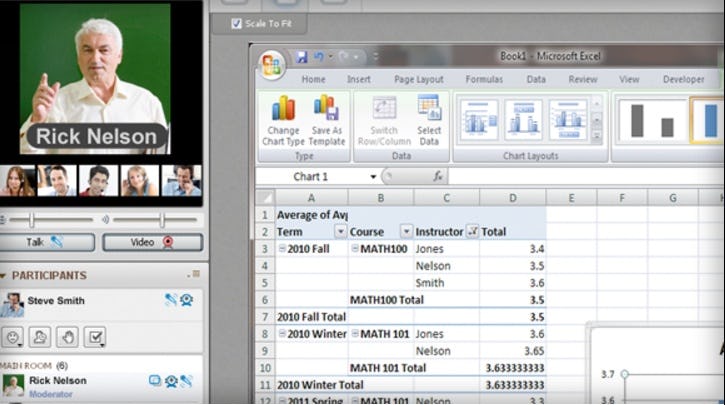Click the Excel Office button
Screen dimensions: 725x405
pyautogui.click(x=271, y=65)
